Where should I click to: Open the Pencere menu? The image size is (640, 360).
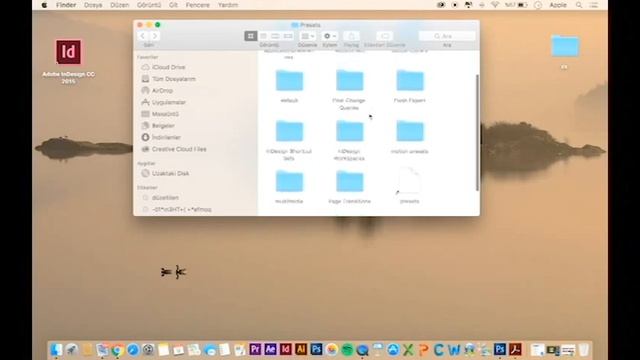tap(198, 5)
